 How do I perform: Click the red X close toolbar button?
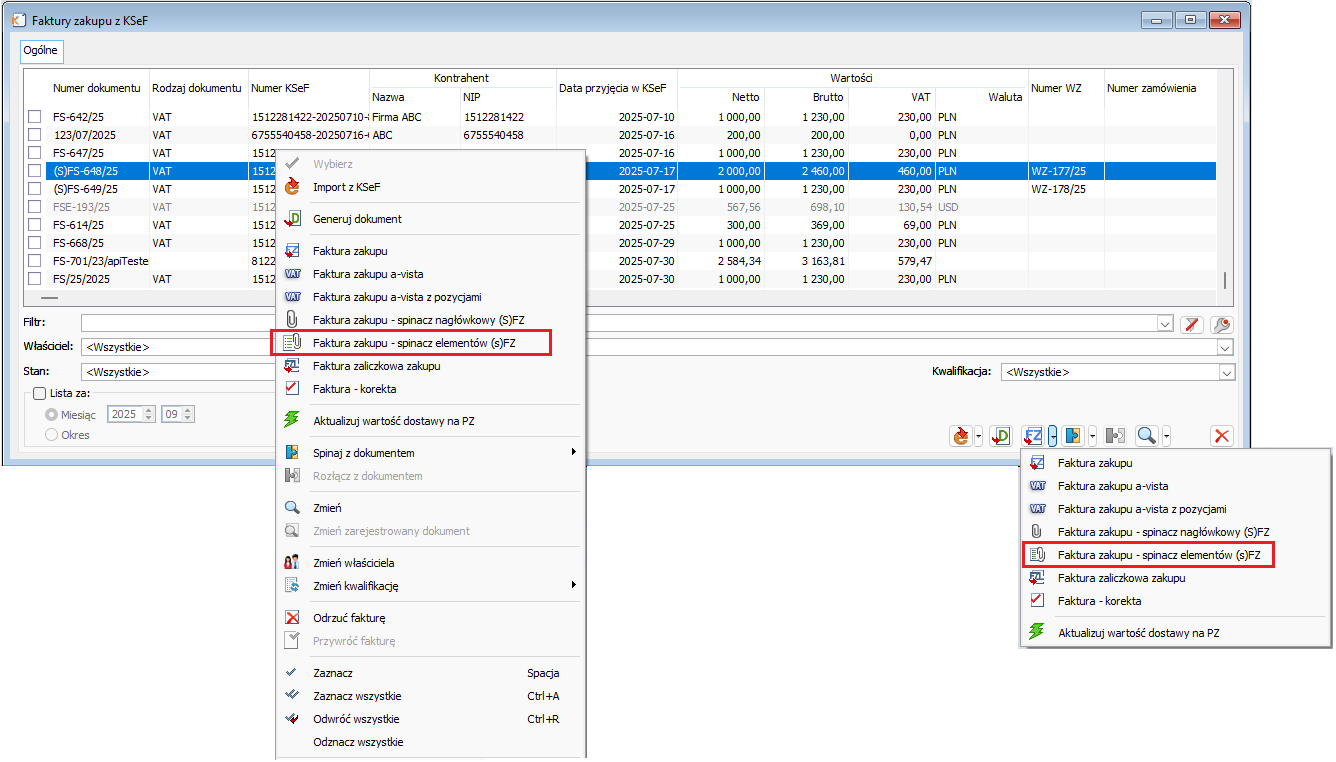[x=1221, y=436]
